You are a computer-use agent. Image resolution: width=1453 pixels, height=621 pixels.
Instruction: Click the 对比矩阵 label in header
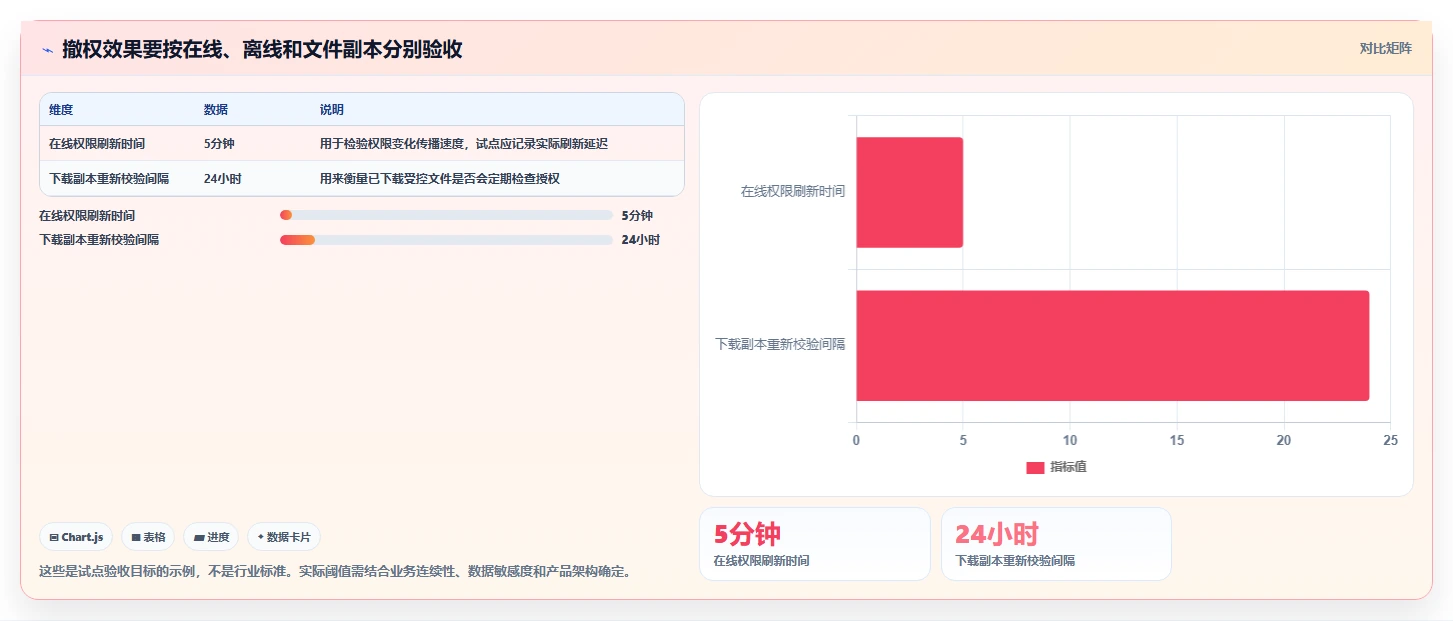[1385, 48]
